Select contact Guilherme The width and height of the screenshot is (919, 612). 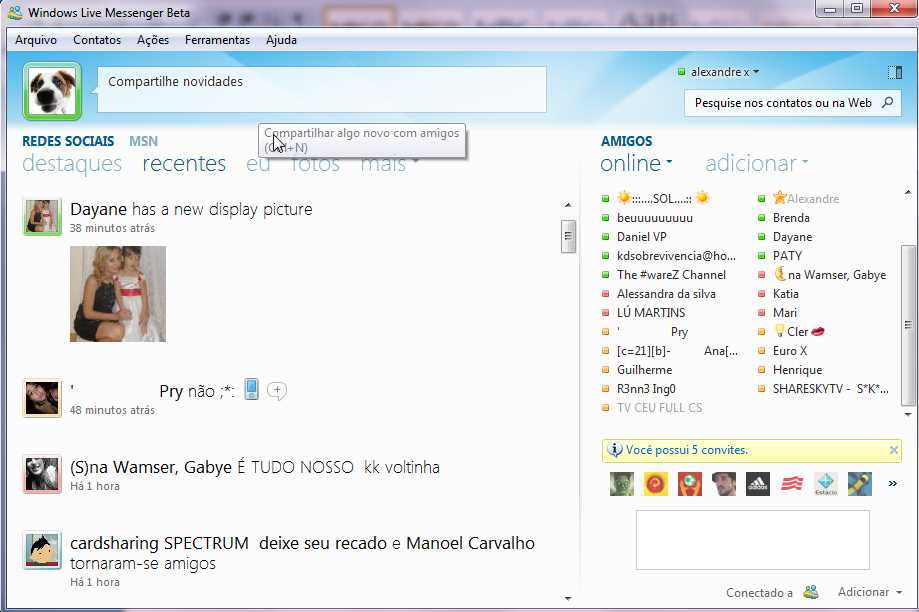[x=644, y=370]
